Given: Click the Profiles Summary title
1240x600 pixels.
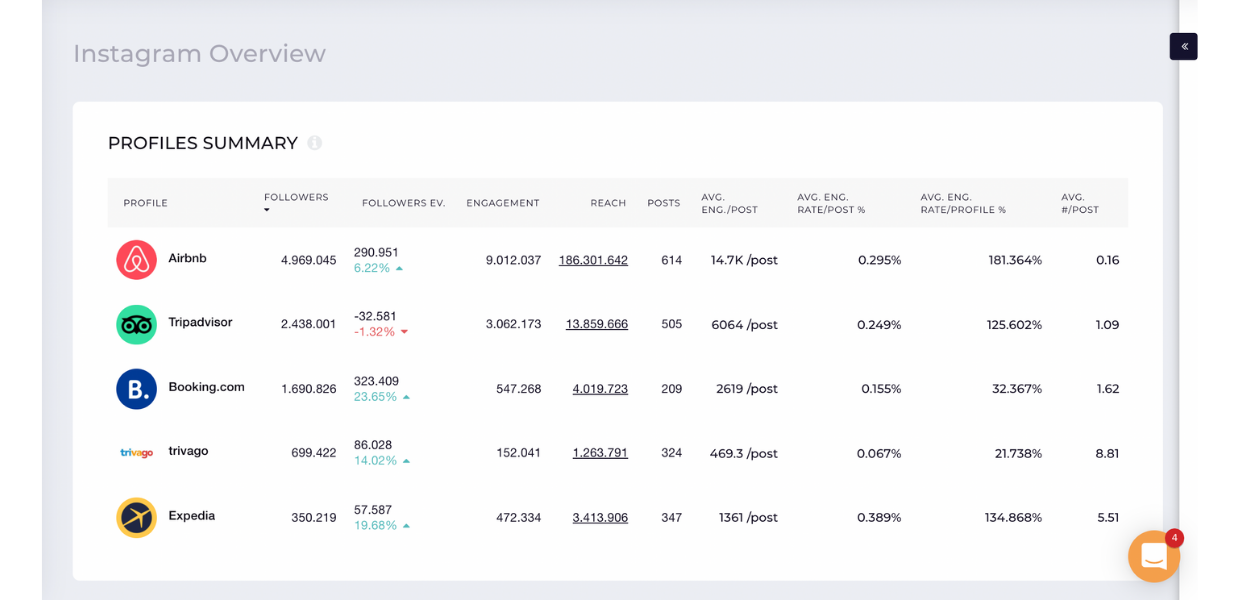Looking at the screenshot, I should tap(203, 143).
